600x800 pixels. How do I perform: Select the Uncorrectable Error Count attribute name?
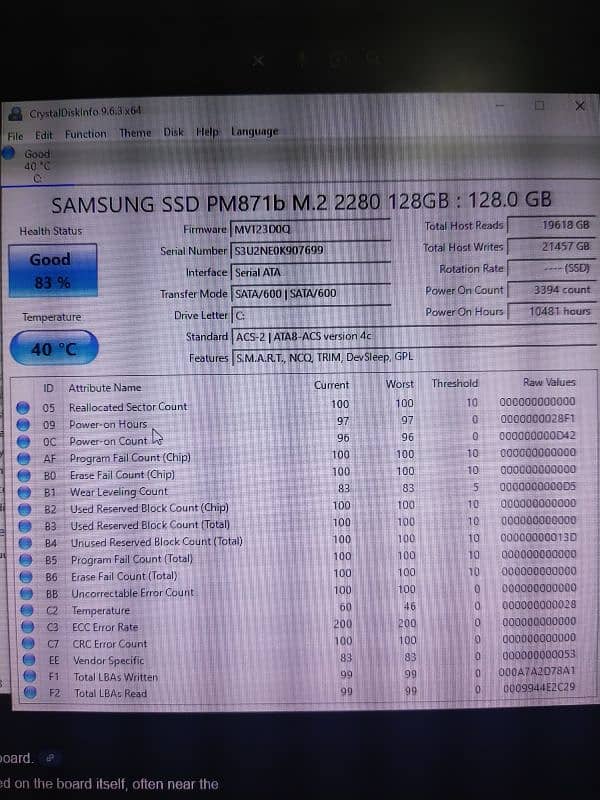133,593
